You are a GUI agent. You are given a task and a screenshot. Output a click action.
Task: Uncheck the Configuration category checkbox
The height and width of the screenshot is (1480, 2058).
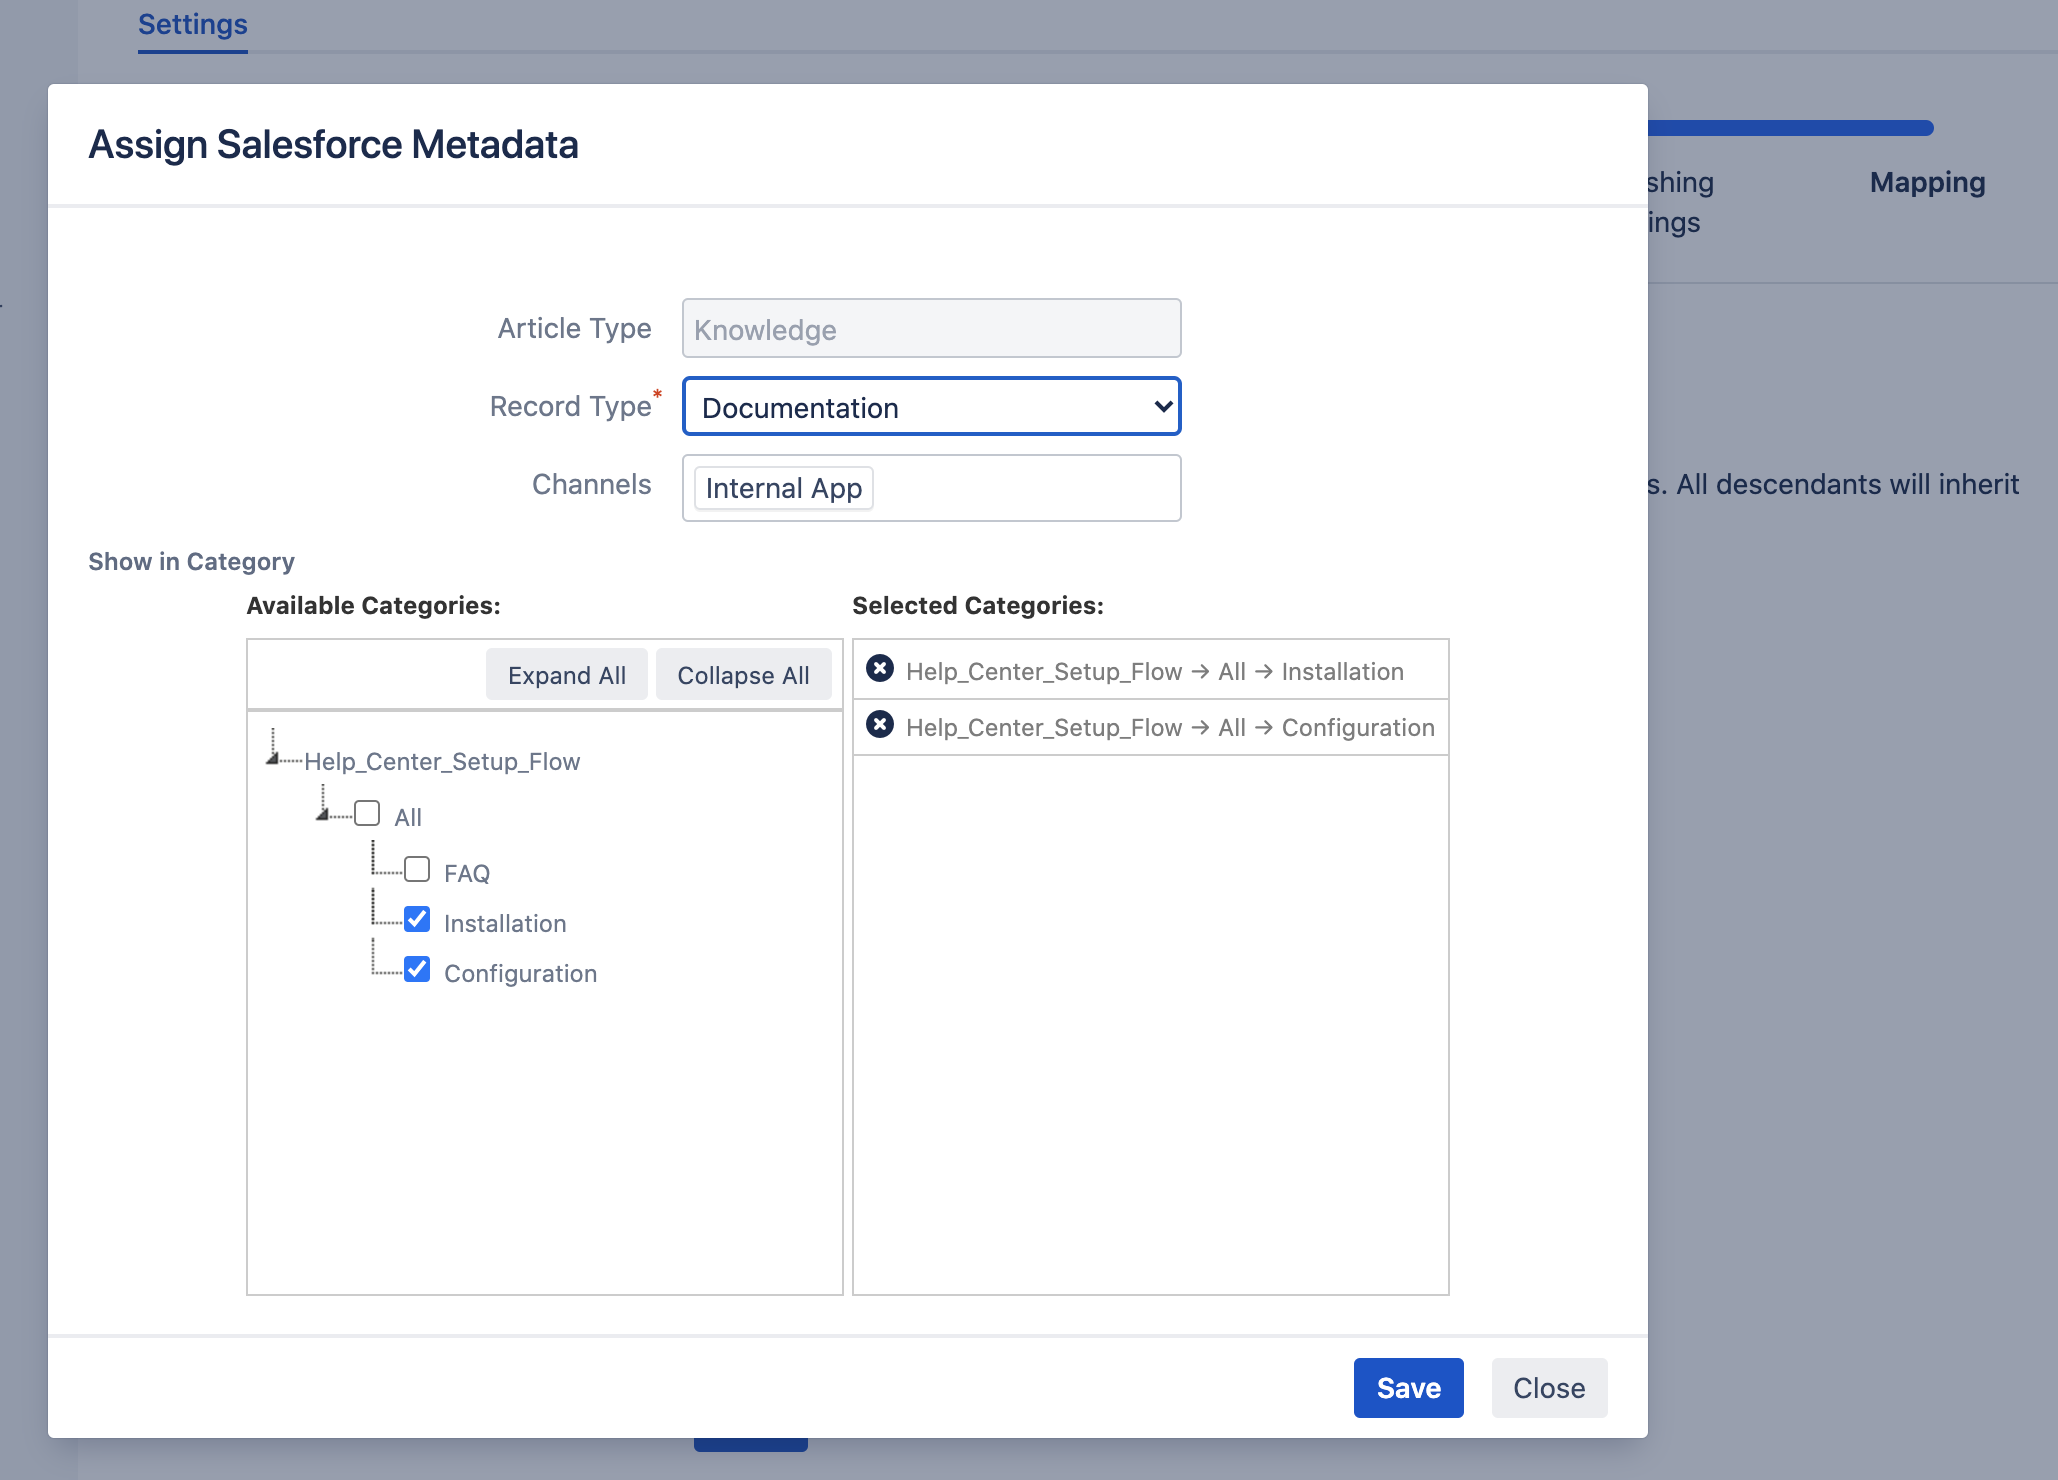[x=417, y=970]
